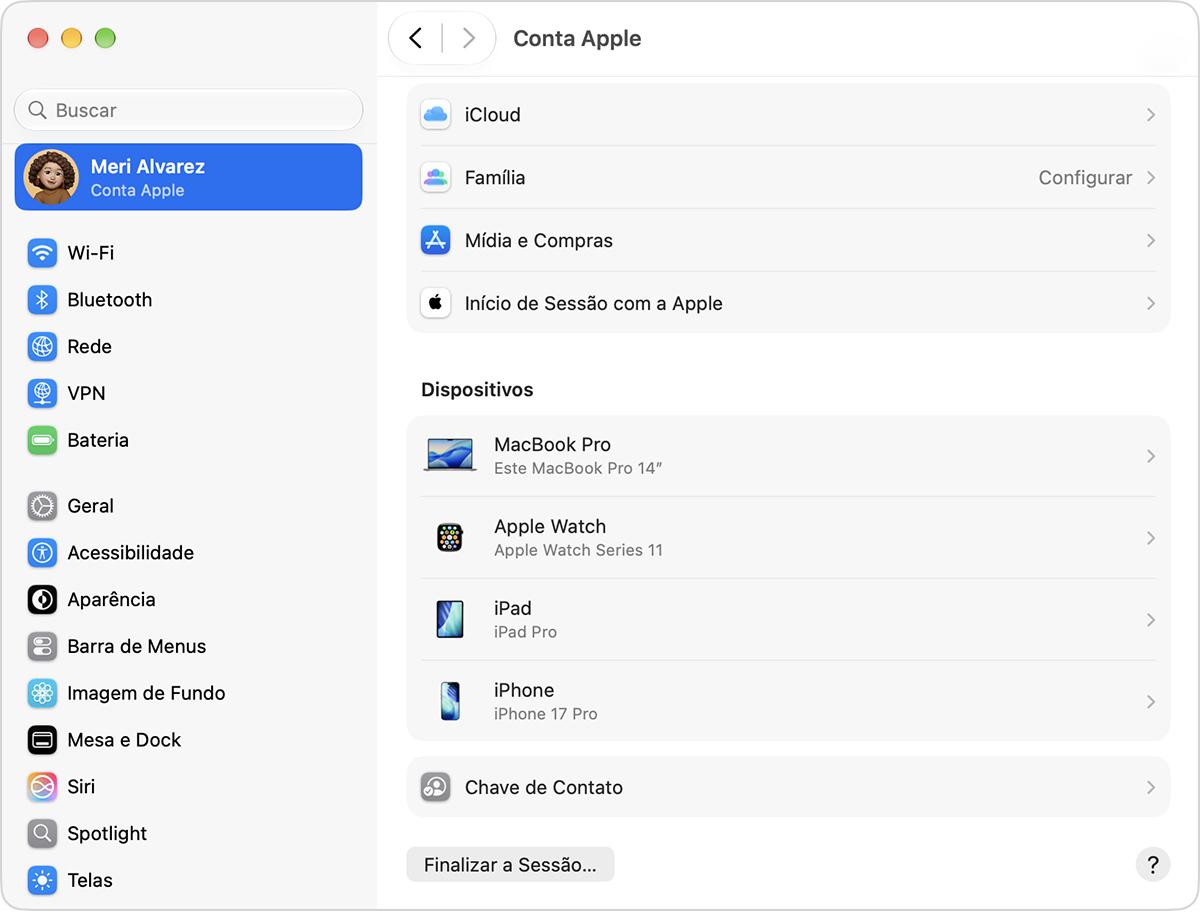Click the Aparência icon
The width and height of the screenshot is (1200, 912).
coord(42,600)
